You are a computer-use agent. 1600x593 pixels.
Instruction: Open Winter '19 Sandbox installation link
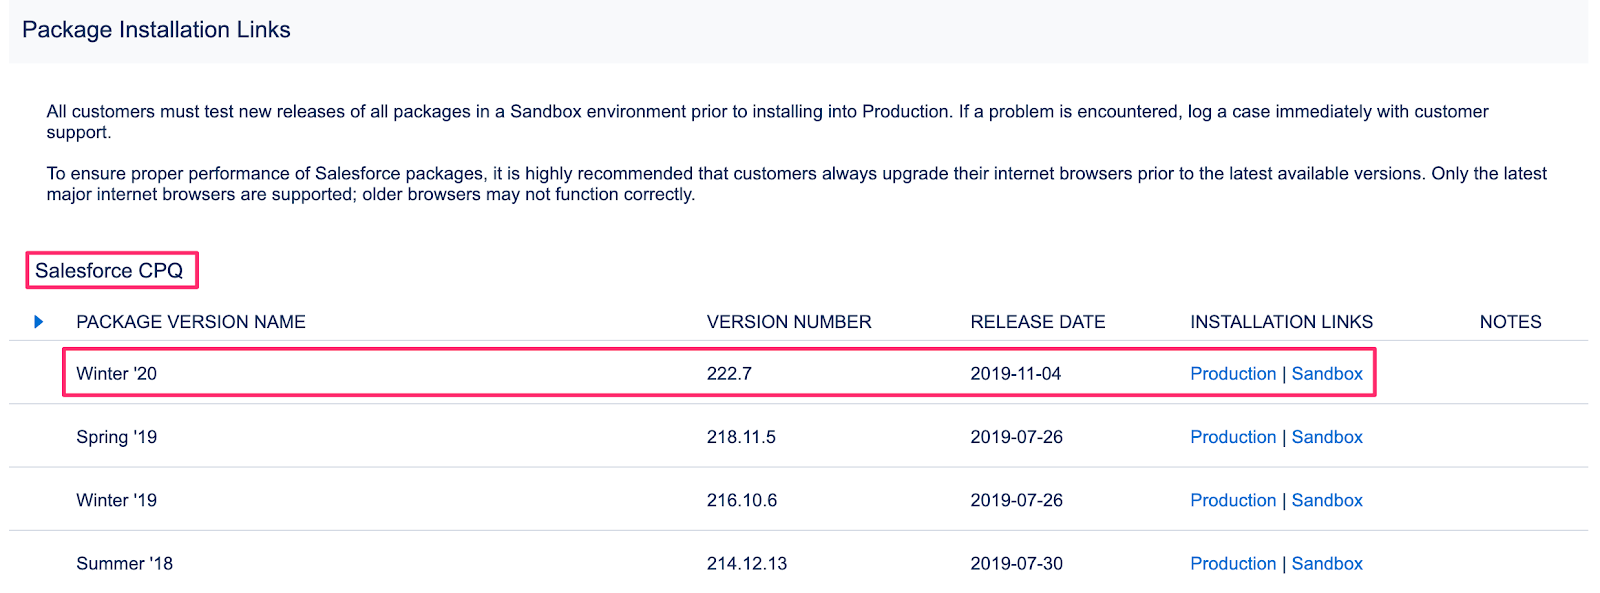(1327, 500)
